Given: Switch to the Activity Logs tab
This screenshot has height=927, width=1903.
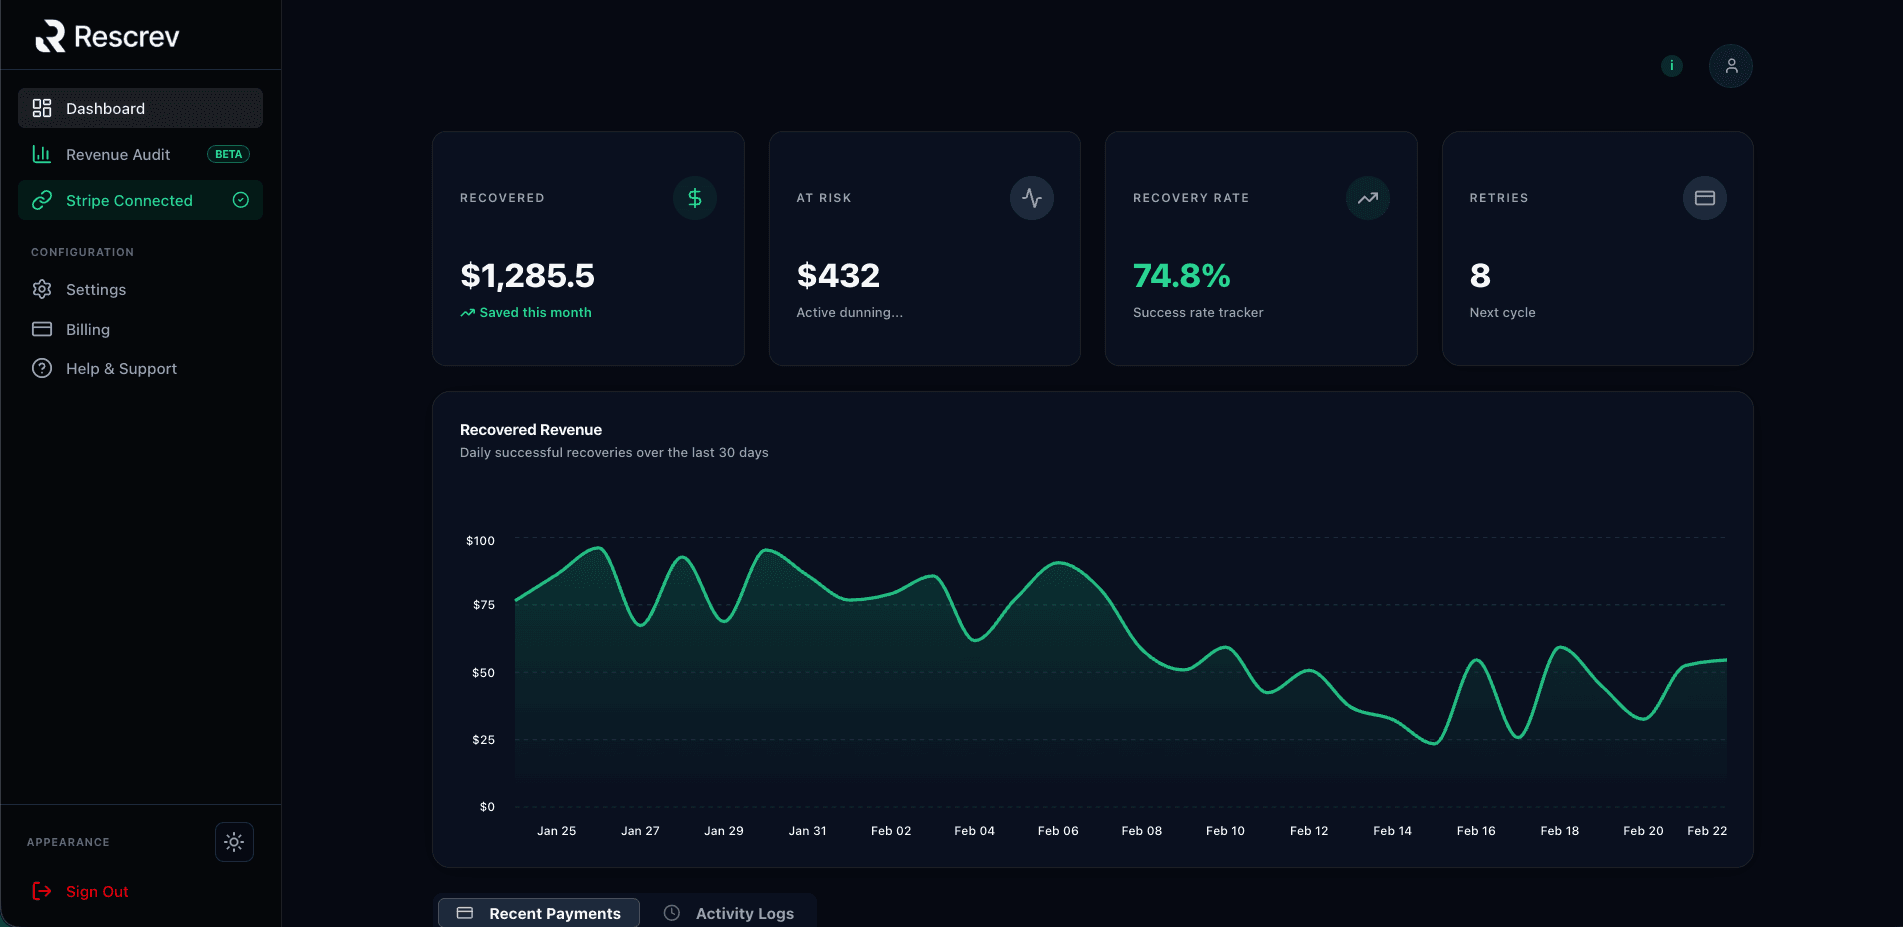Looking at the screenshot, I should 729,913.
